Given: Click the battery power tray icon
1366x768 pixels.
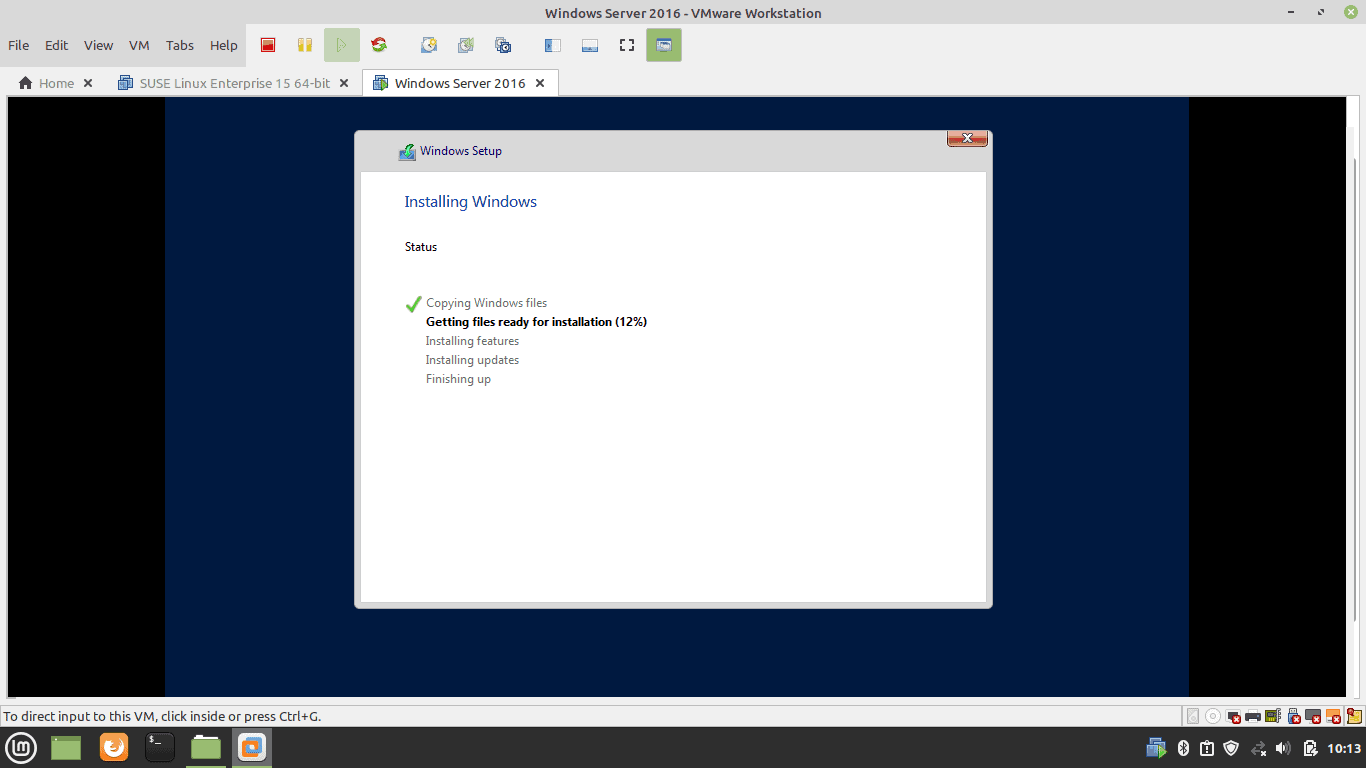Looking at the screenshot, I should pos(1311,748).
